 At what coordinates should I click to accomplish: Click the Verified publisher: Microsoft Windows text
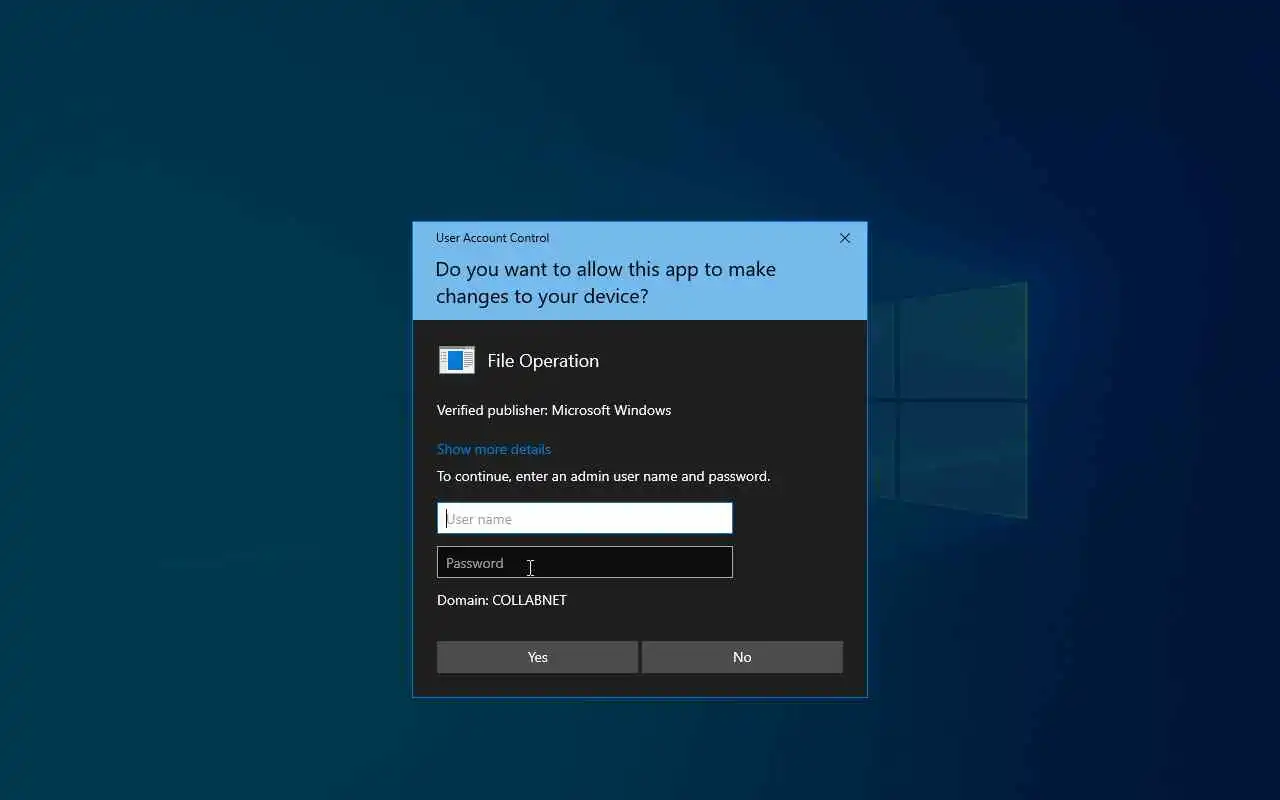click(x=554, y=410)
